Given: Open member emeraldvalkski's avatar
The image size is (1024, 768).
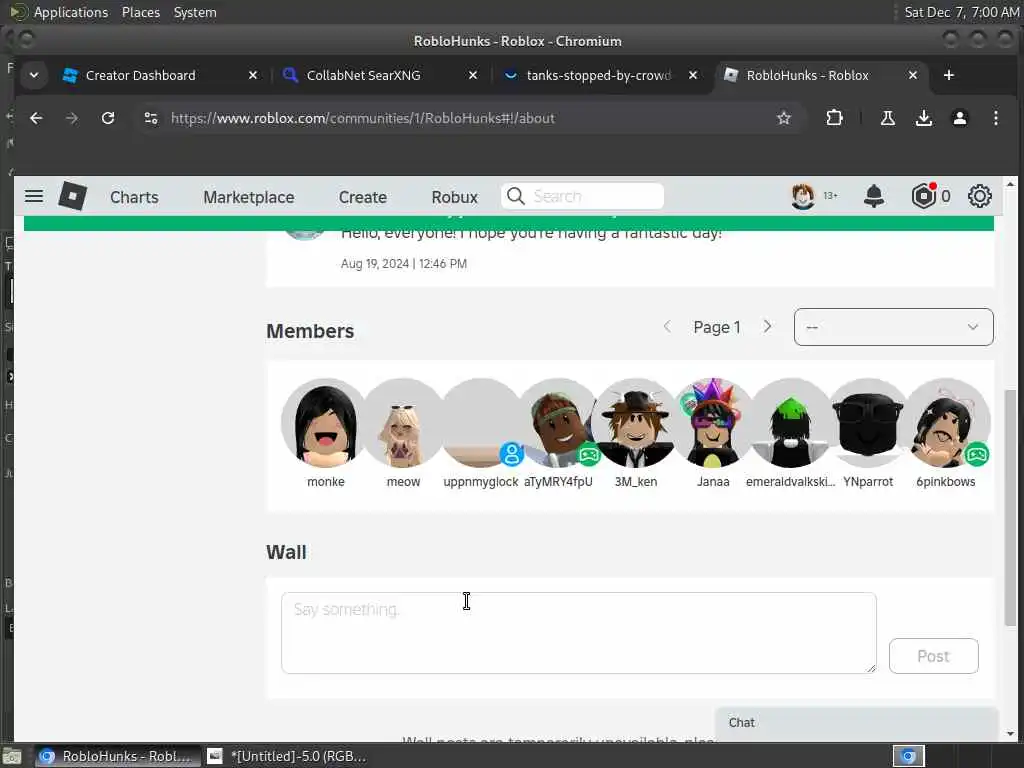Looking at the screenshot, I should 791,423.
